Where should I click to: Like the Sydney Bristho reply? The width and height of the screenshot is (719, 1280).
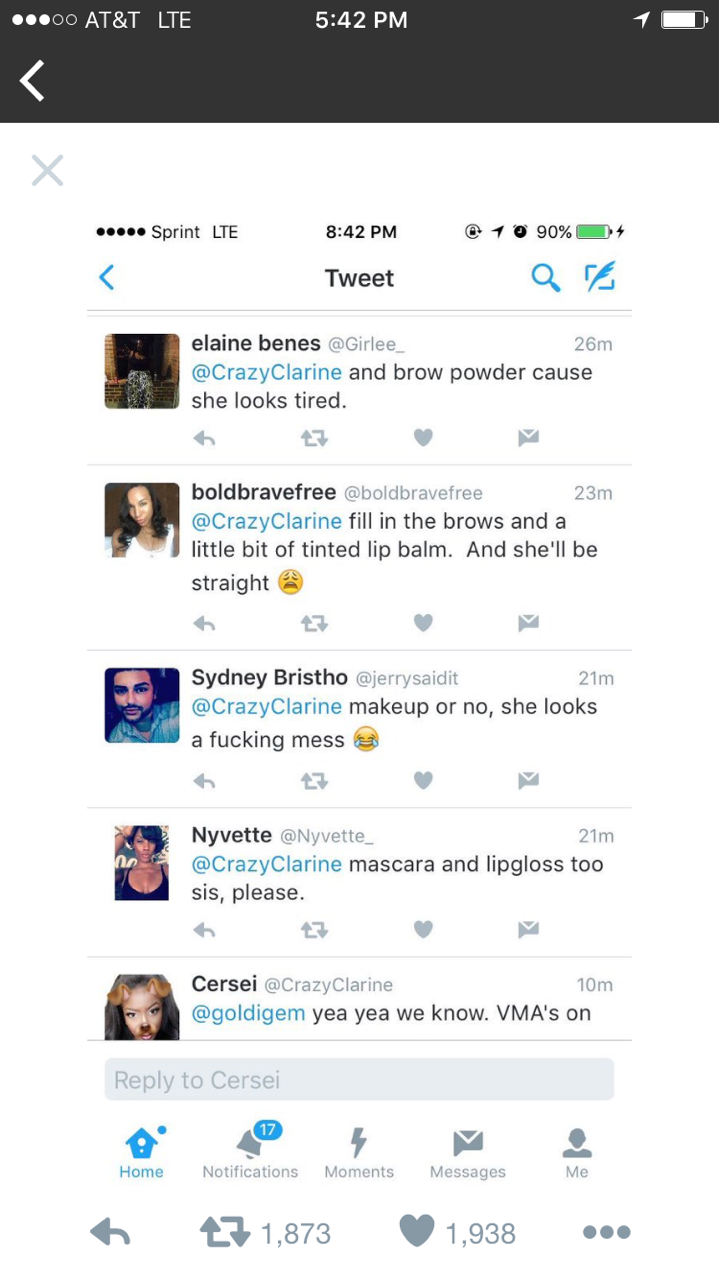(423, 780)
